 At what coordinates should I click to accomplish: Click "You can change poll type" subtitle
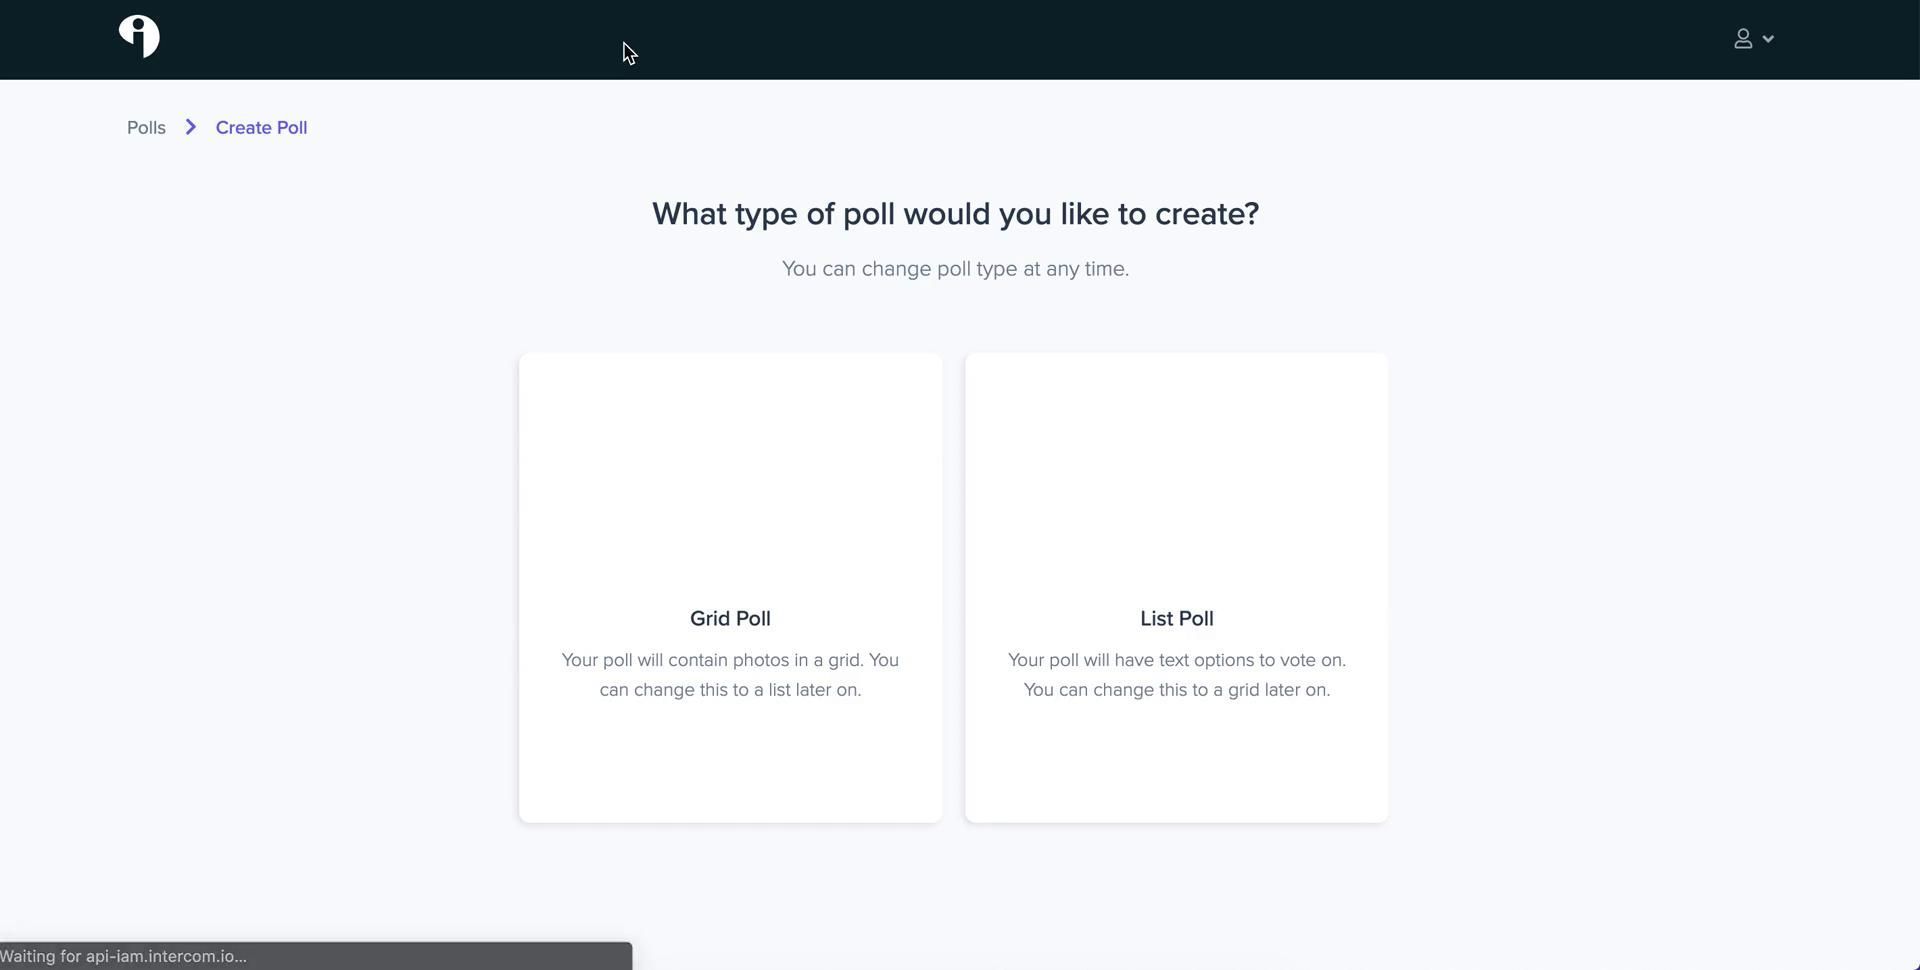955,269
